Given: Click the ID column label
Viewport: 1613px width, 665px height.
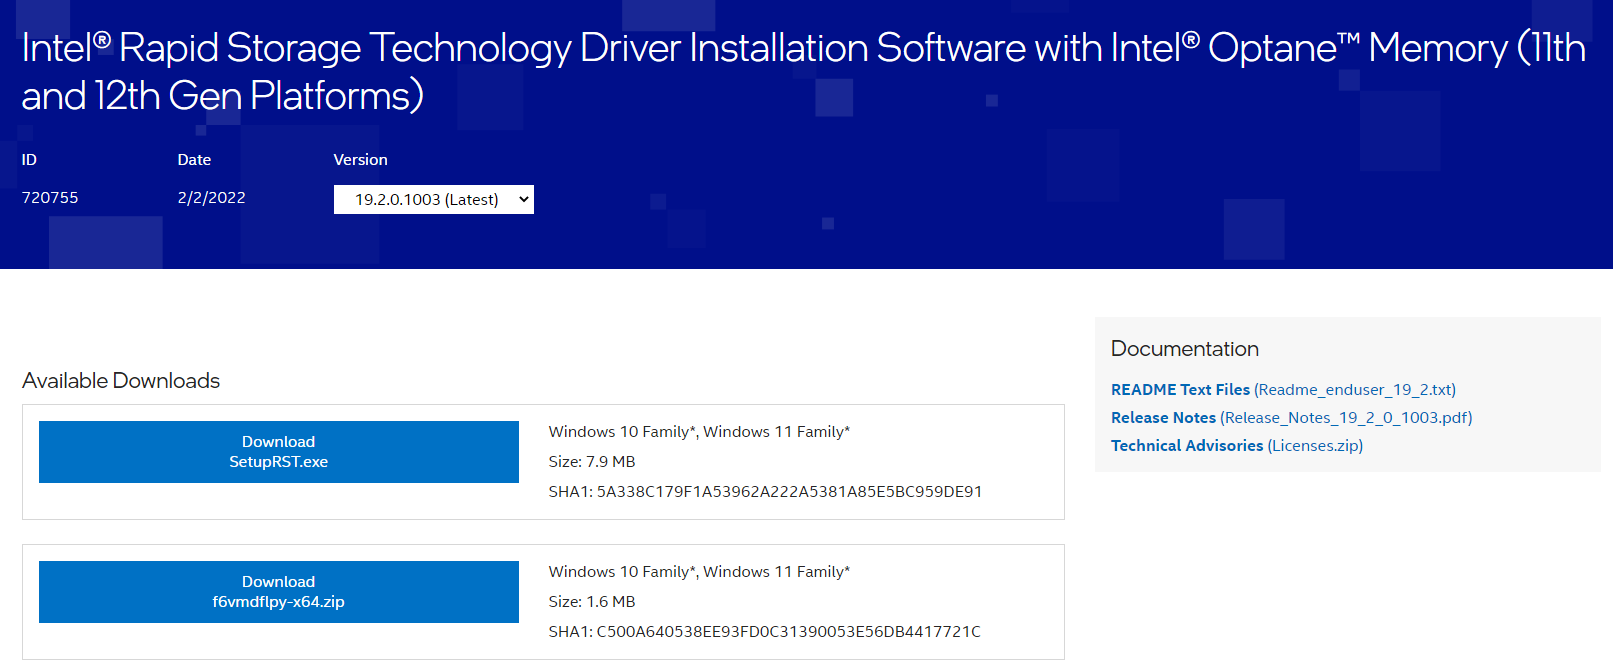Looking at the screenshot, I should click(29, 160).
